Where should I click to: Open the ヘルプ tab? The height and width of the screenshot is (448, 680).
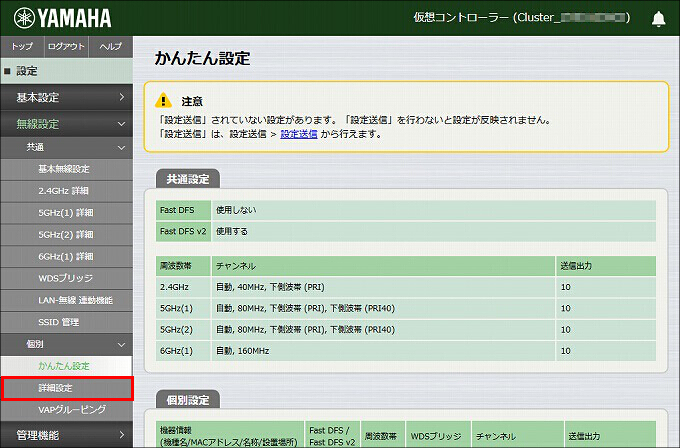point(111,46)
